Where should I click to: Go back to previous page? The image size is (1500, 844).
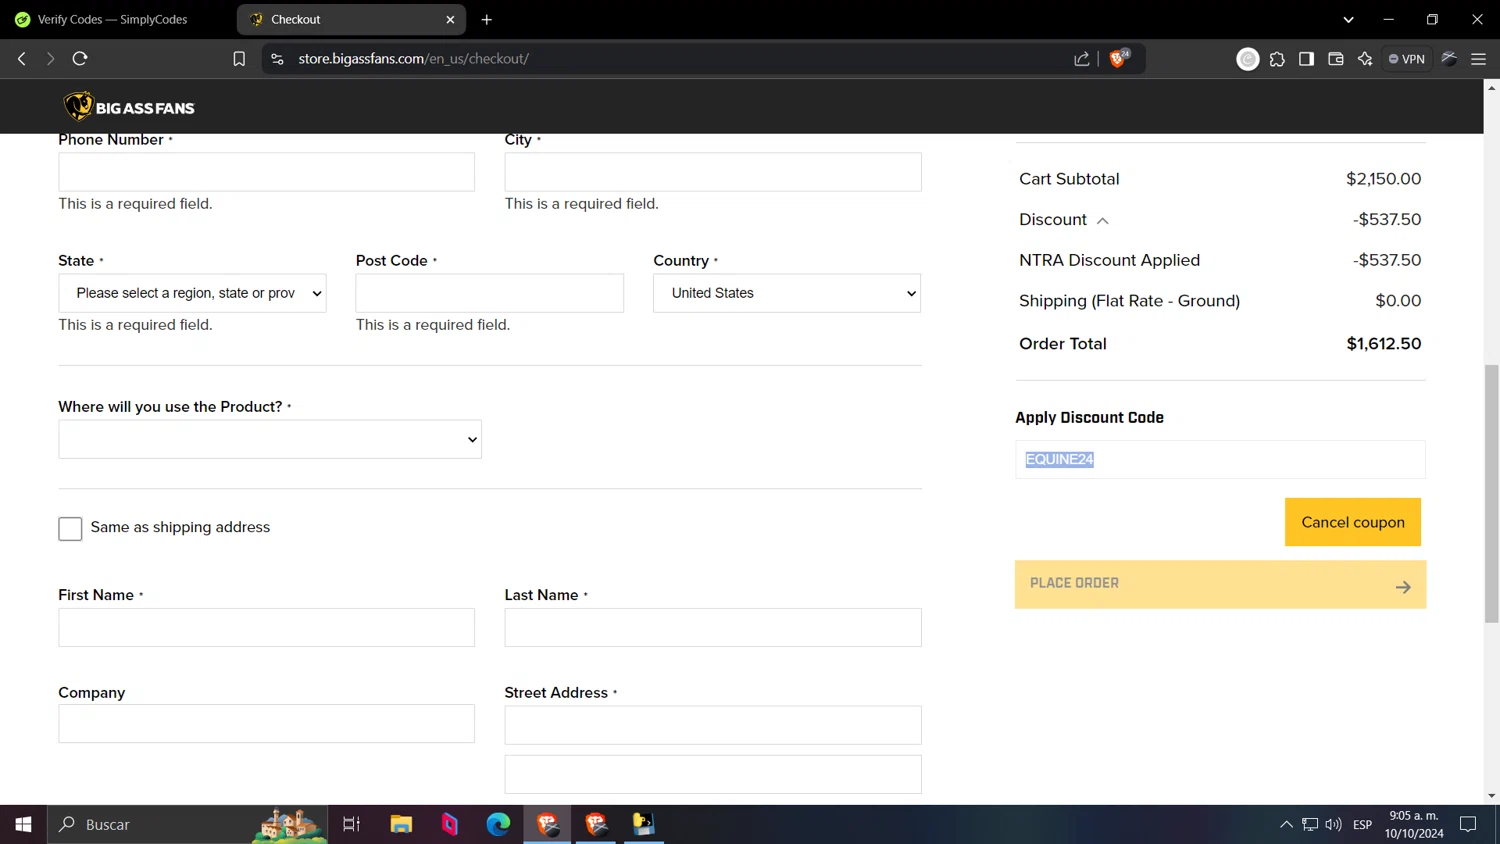tap(22, 59)
